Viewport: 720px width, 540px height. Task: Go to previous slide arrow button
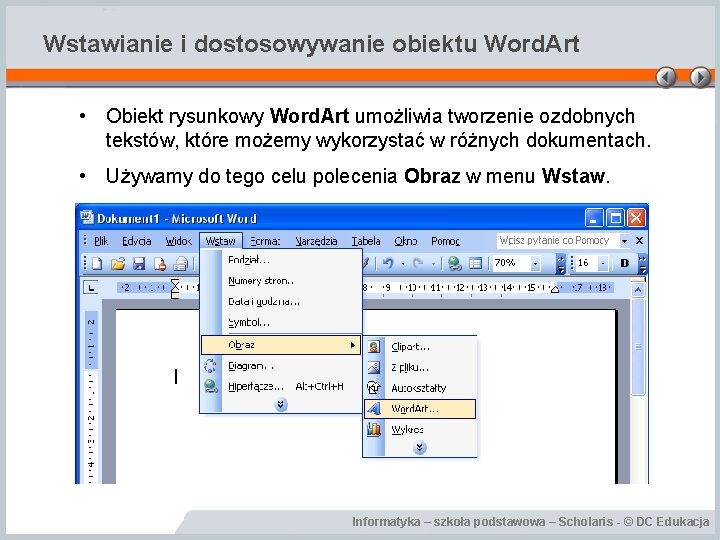666,77
